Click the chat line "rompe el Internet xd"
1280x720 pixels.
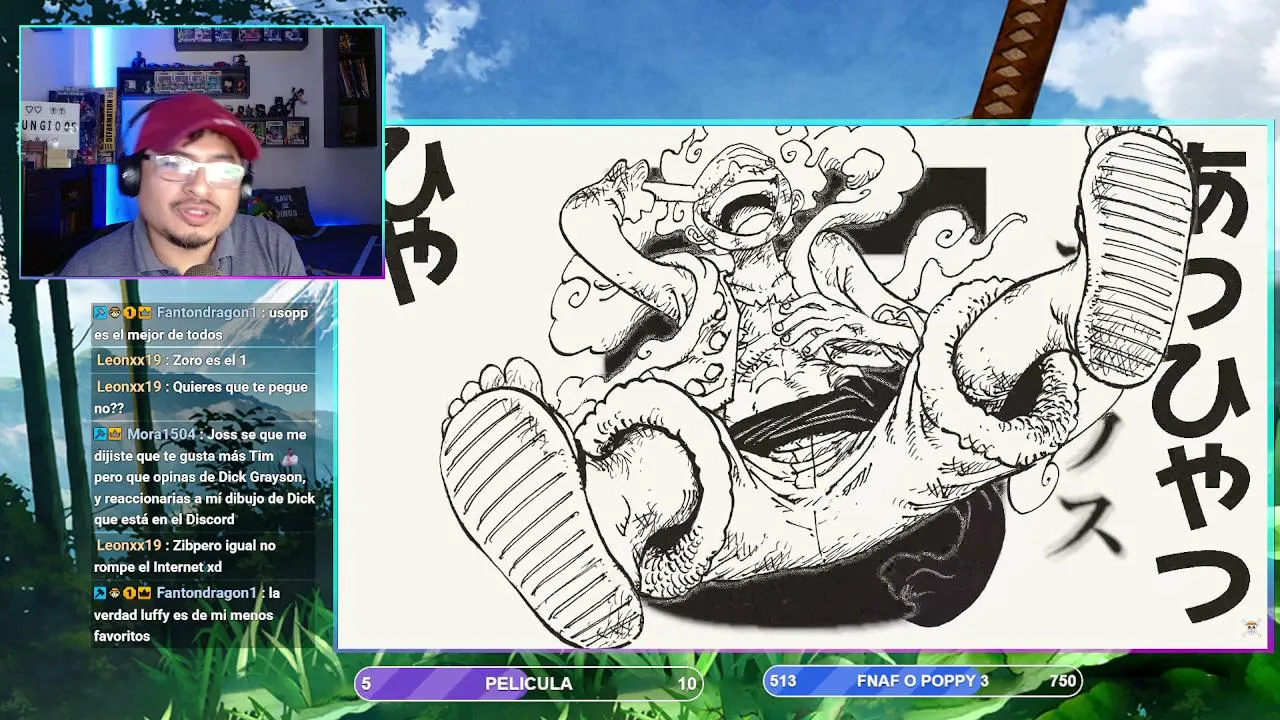tap(158, 567)
